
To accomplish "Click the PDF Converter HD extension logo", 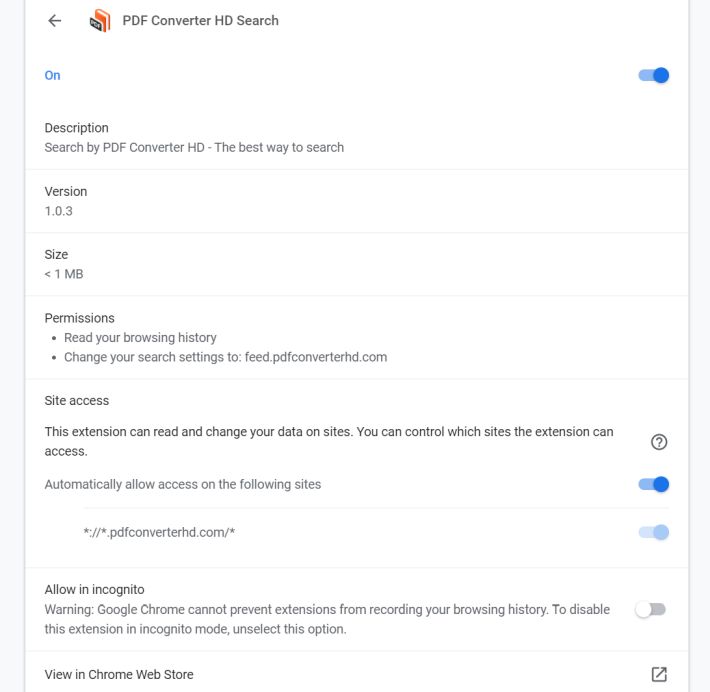I will [x=100, y=21].
